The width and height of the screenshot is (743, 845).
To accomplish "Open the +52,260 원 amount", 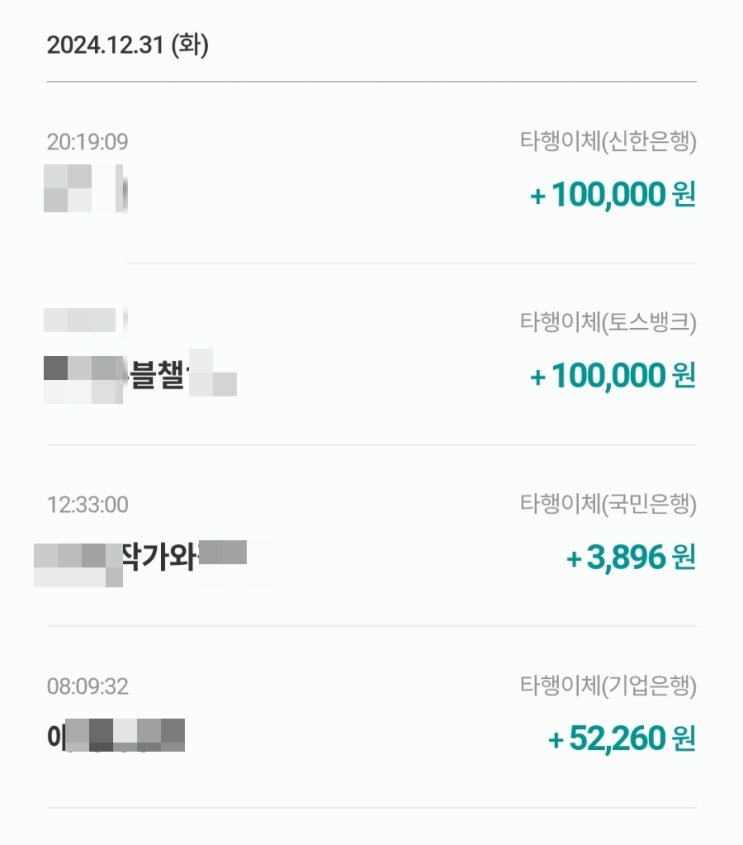I will pos(621,739).
